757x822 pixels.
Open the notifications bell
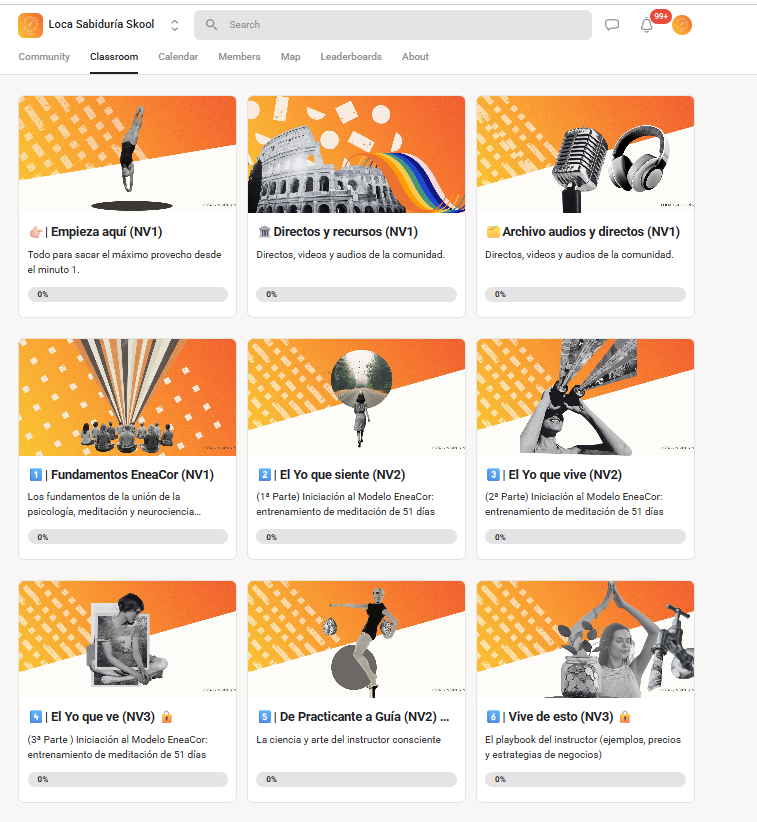pyautogui.click(x=647, y=25)
